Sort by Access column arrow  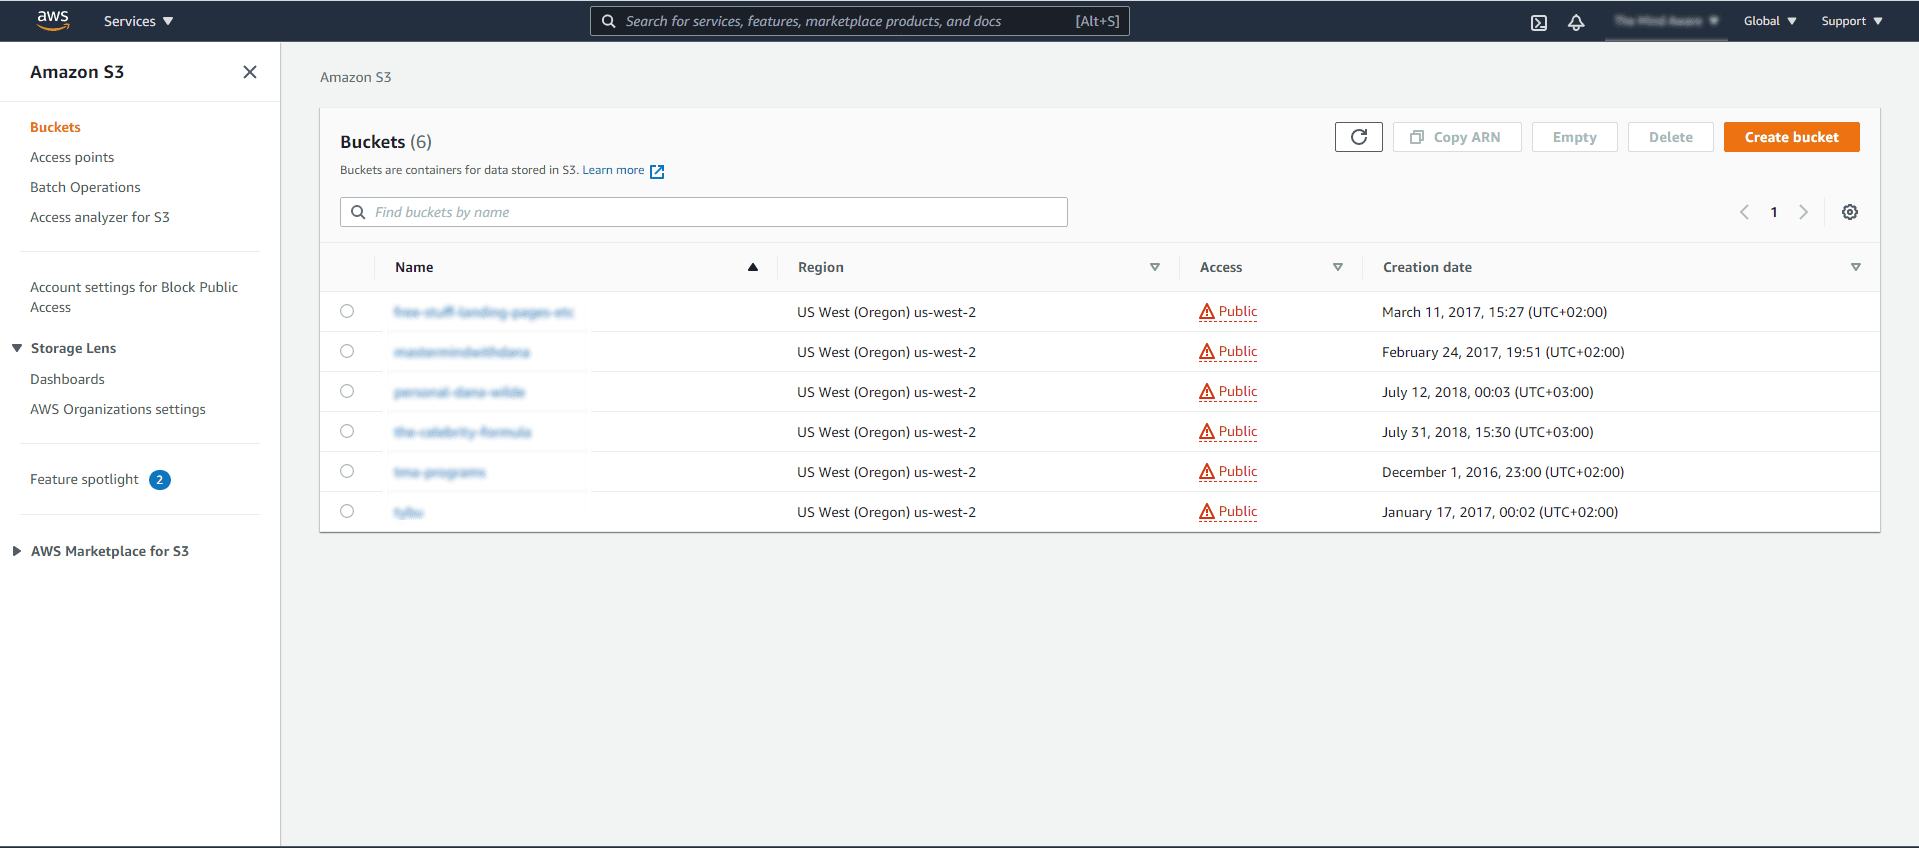(x=1338, y=267)
